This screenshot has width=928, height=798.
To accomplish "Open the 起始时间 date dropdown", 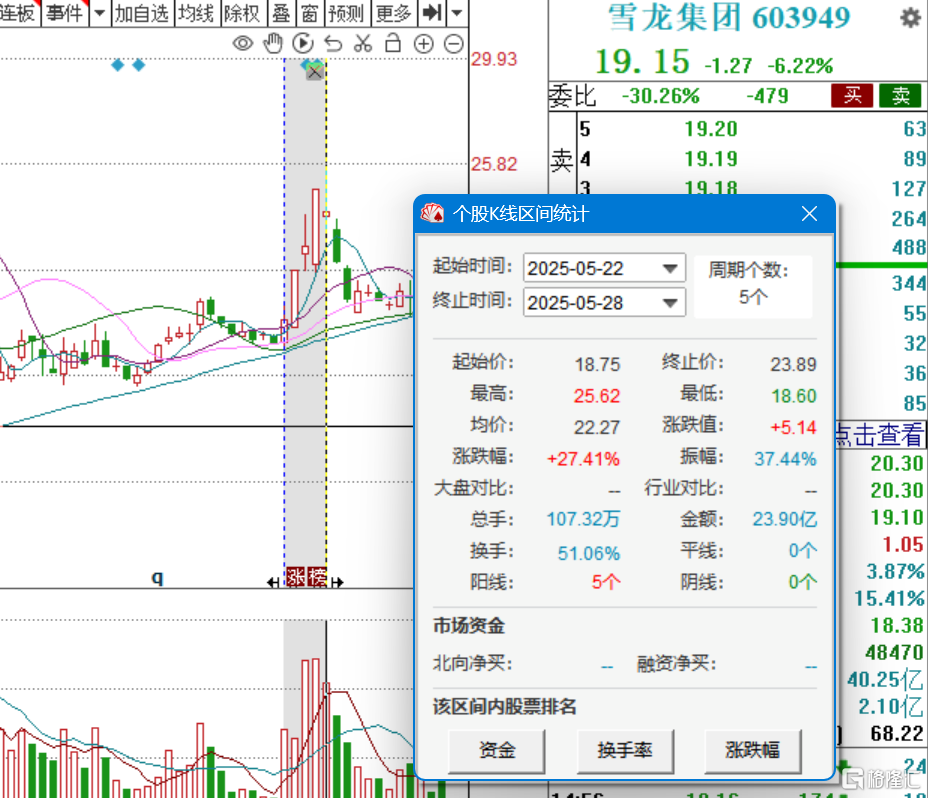I will (670, 268).
